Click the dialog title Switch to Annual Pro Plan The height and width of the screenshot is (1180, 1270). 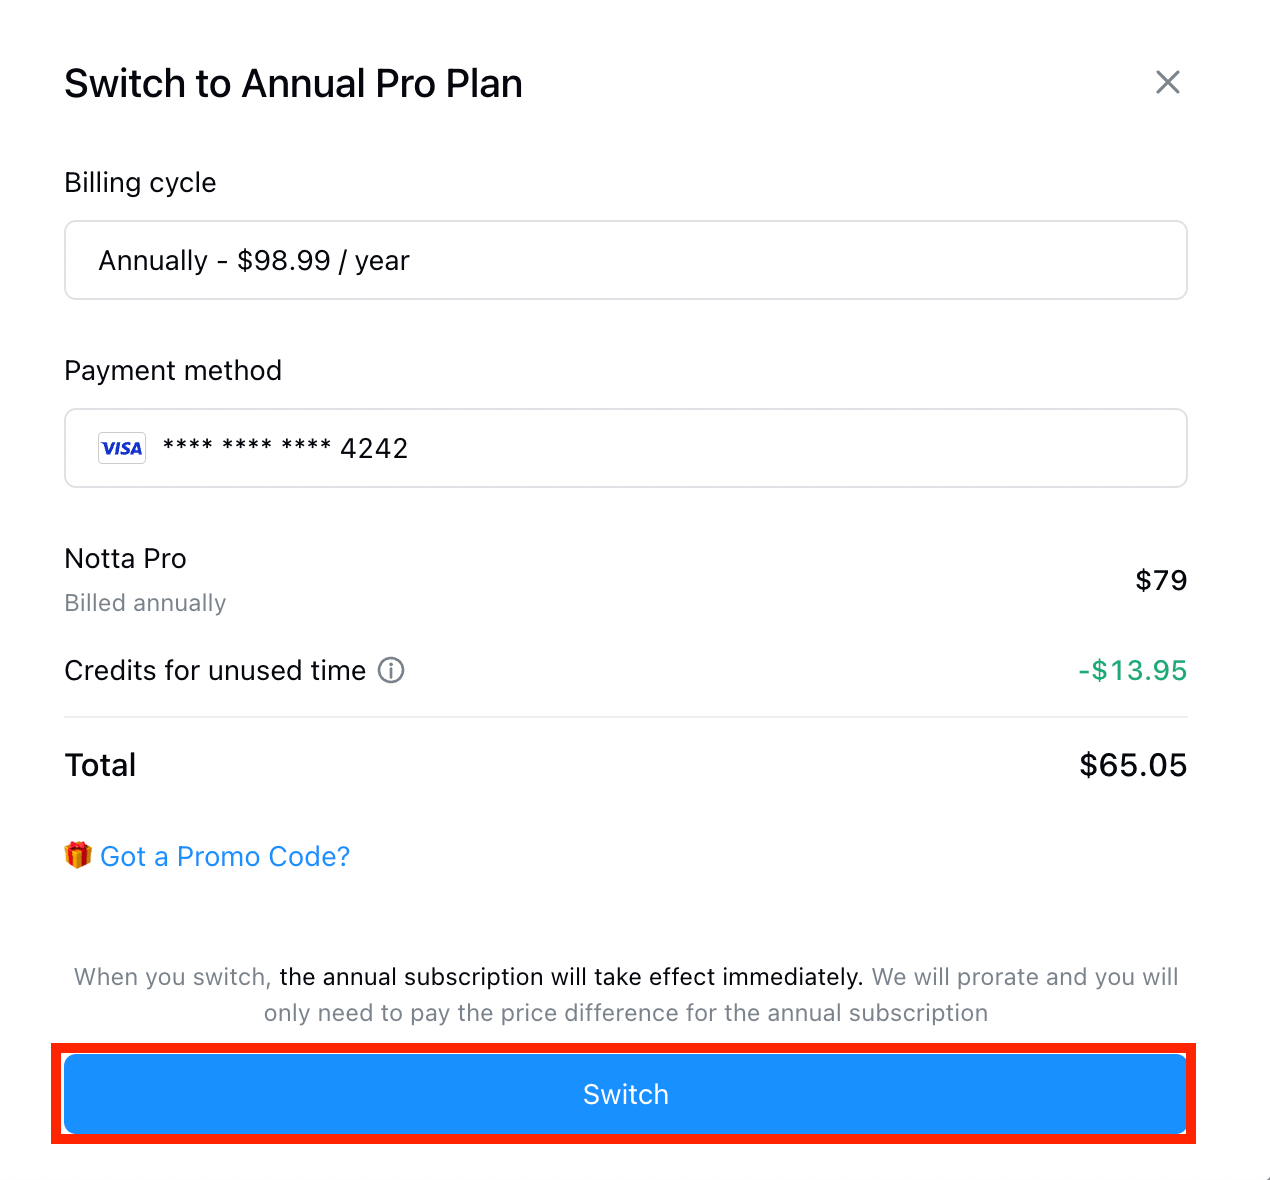[x=293, y=84]
